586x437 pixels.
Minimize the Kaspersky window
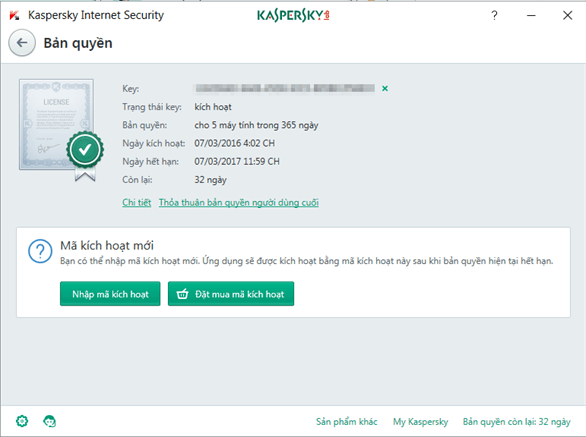[x=531, y=15]
